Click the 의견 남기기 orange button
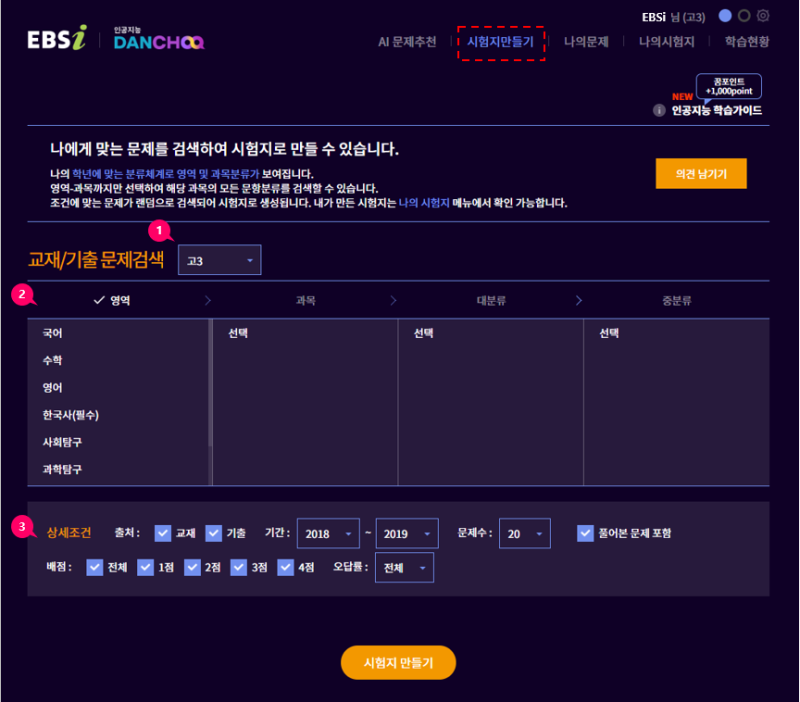 coord(700,173)
